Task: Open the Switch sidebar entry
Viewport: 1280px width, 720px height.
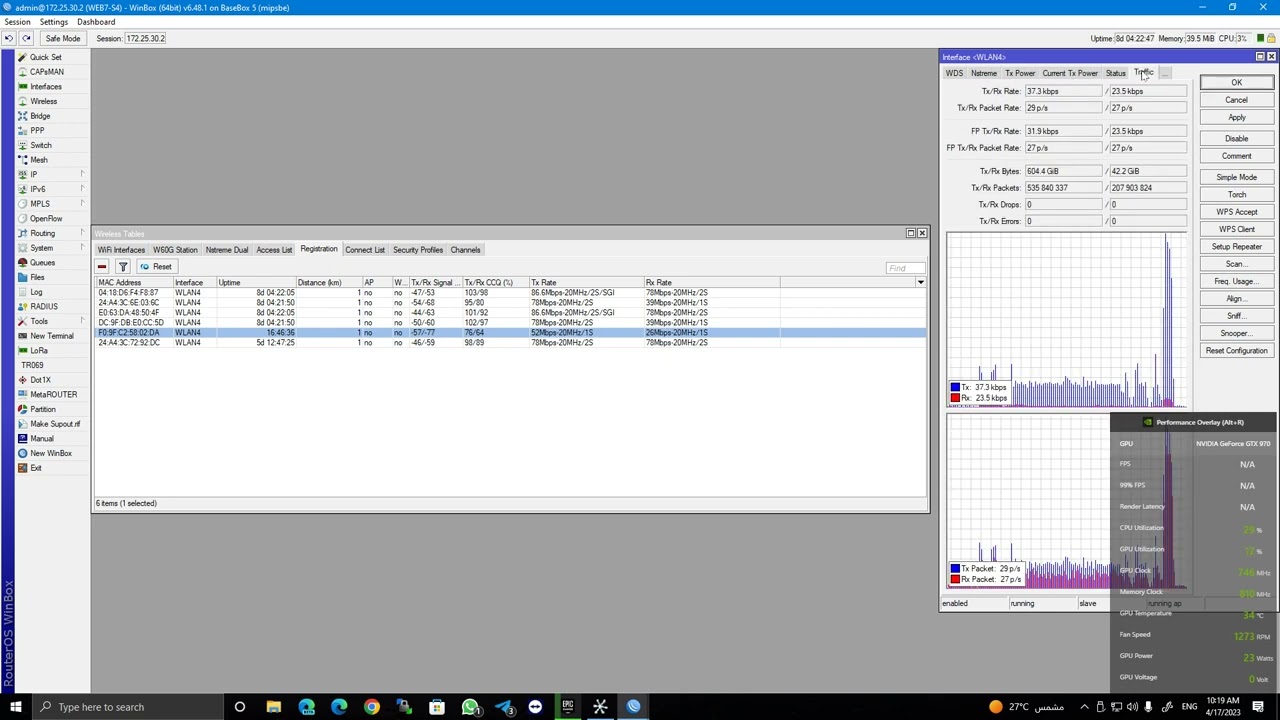Action: pyautogui.click(x=40, y=145)
